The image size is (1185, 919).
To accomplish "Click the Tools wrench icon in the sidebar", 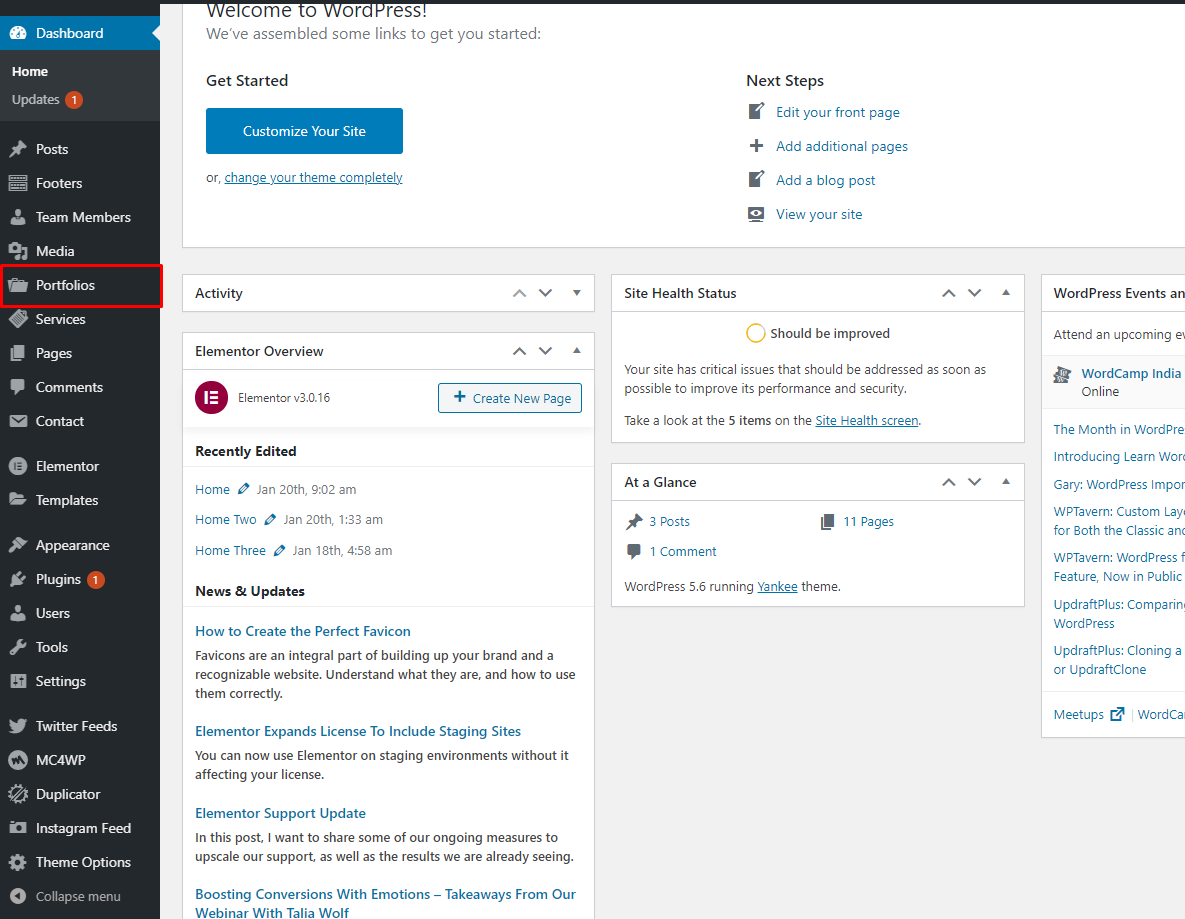I will [x=18, y=647].
